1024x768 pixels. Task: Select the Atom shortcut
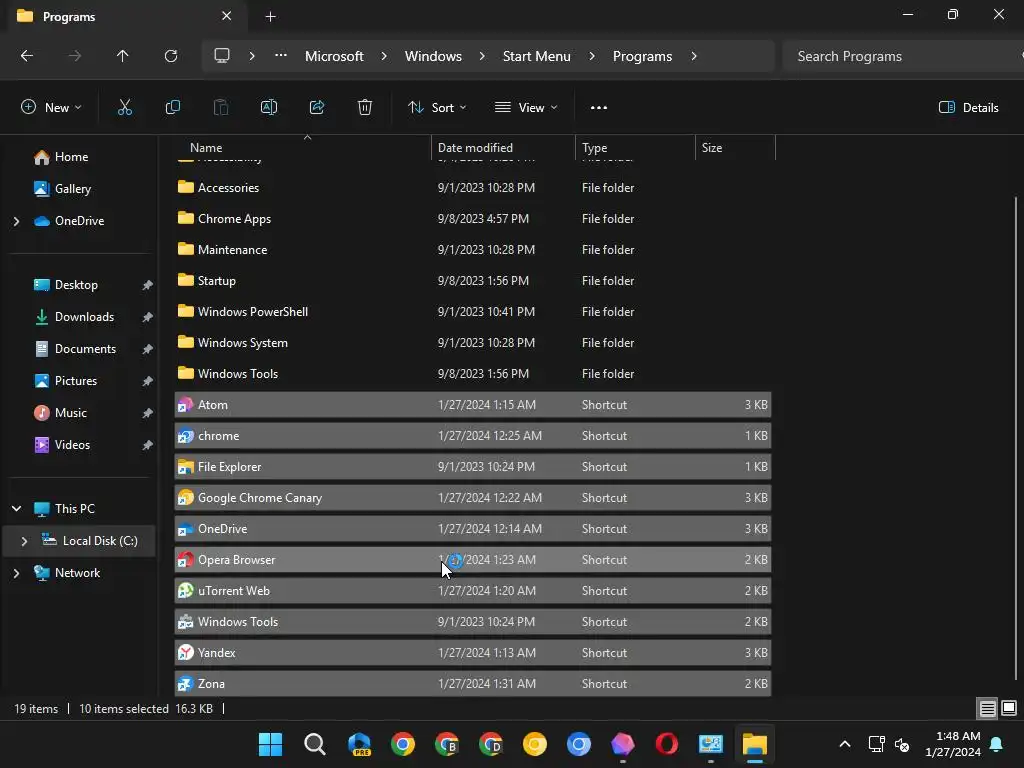(473, 405)
